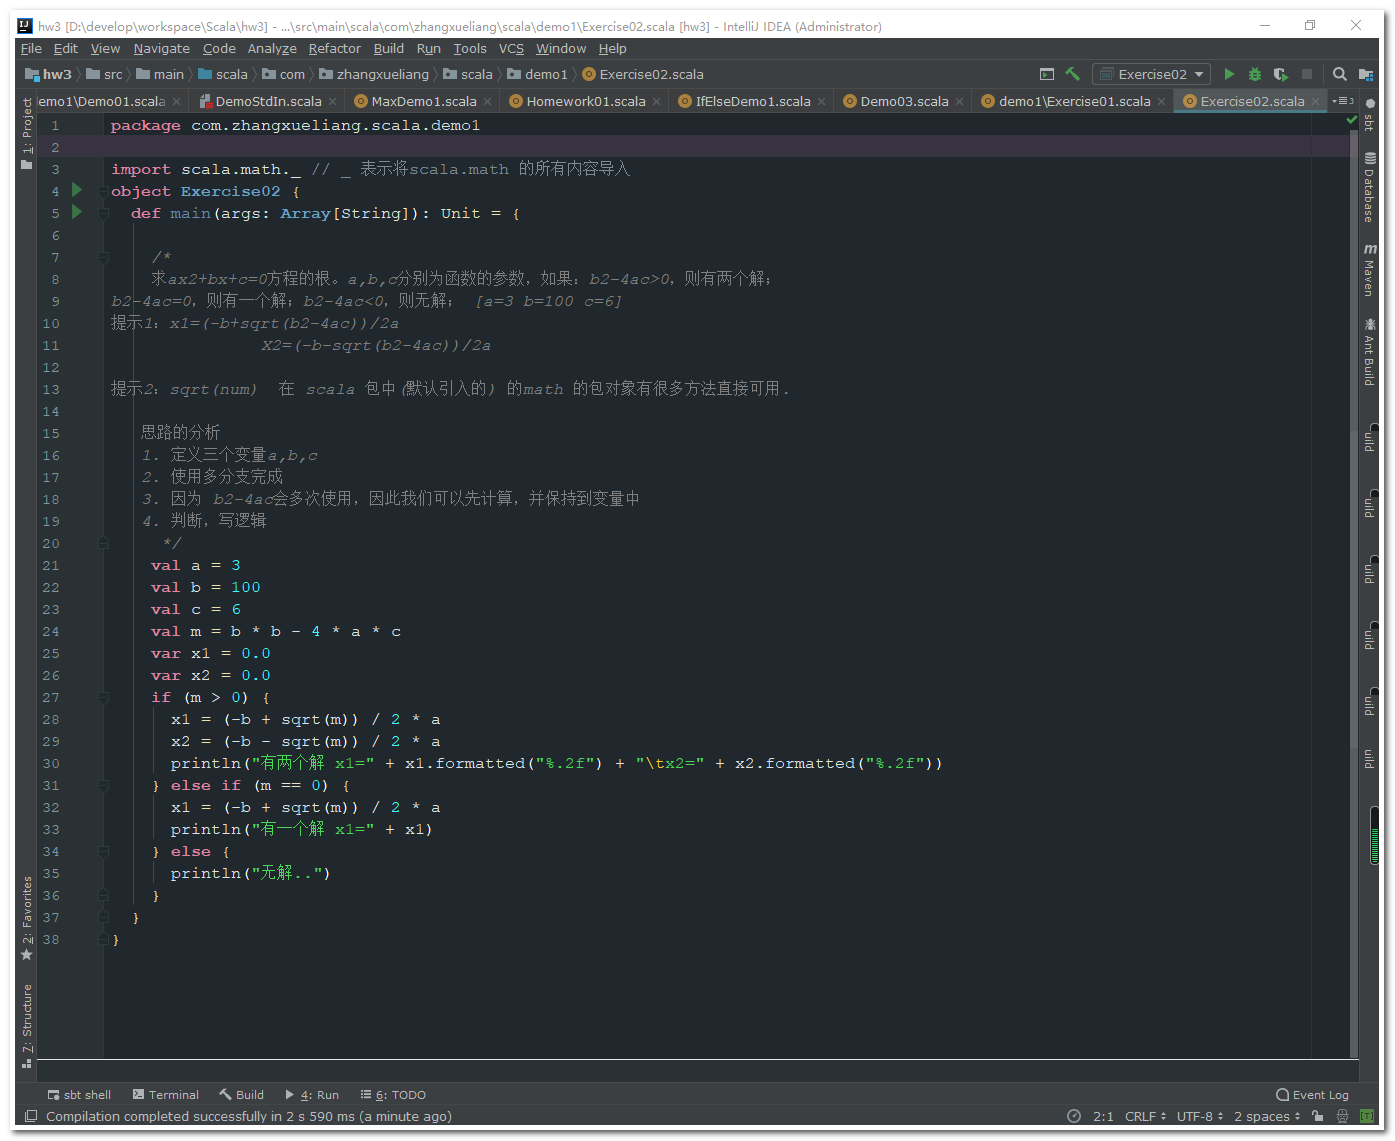
Task: Open Search Everywhere magnifier icon
Action: 1340,74
